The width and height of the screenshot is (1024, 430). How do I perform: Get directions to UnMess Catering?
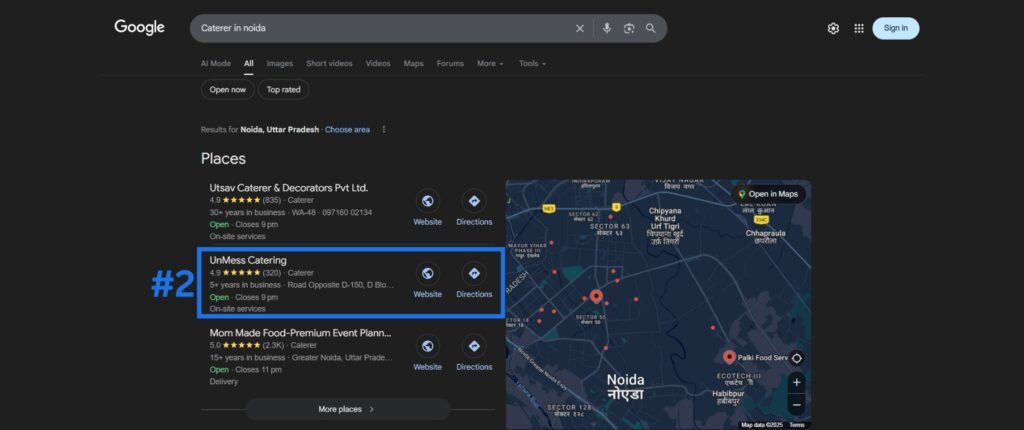(474, 280)
